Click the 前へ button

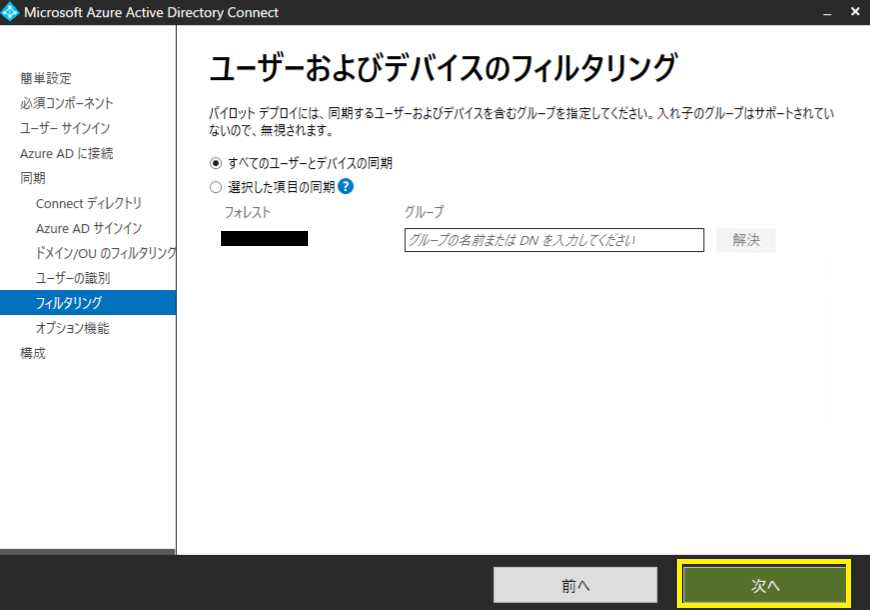tap(575, 585)
